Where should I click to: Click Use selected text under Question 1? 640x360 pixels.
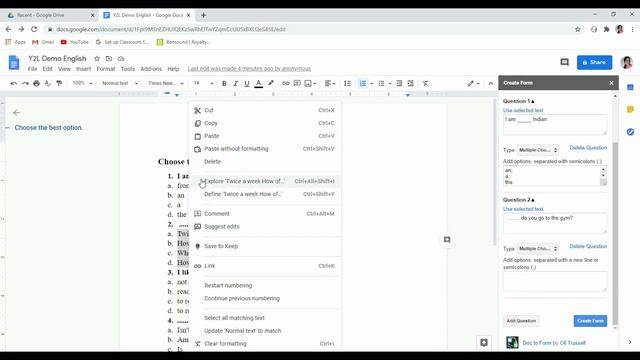tap(523, 110)
